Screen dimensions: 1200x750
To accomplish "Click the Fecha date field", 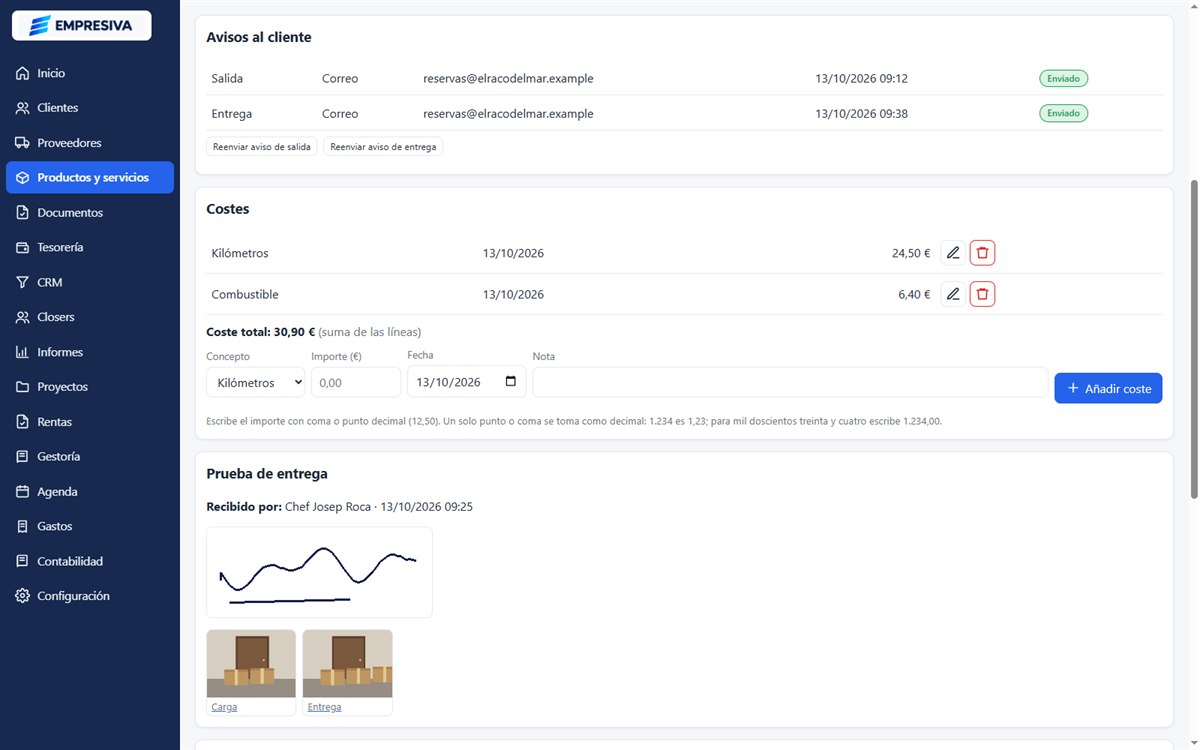I will coord(466,382).
